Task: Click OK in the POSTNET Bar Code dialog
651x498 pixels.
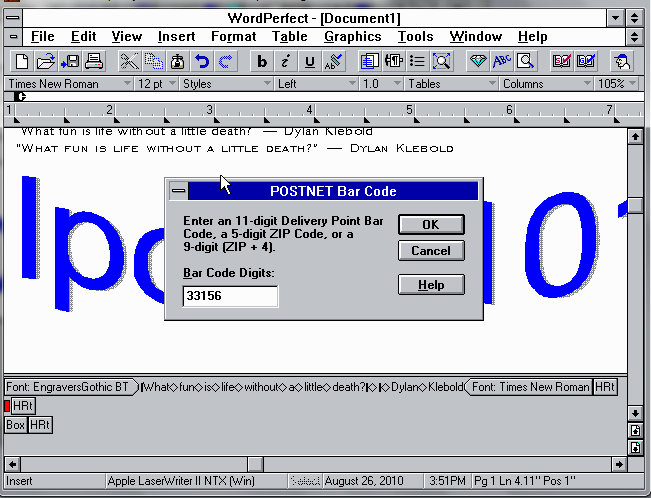Action: [431, 225]
